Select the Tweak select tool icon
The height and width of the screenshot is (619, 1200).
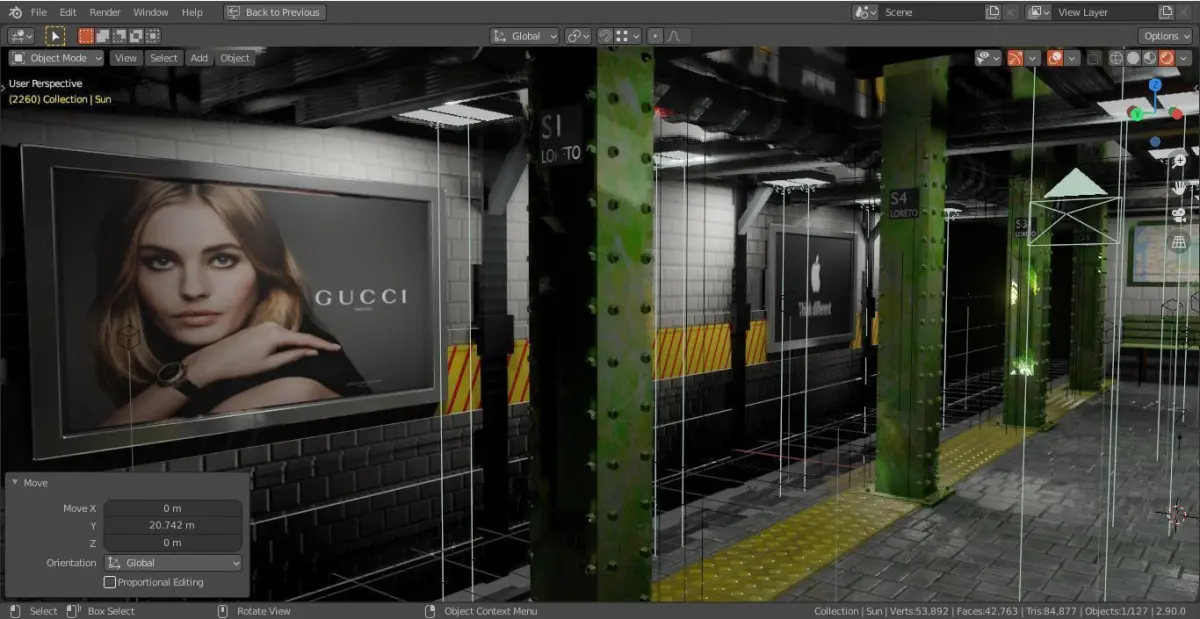click(x=55, y=36)
